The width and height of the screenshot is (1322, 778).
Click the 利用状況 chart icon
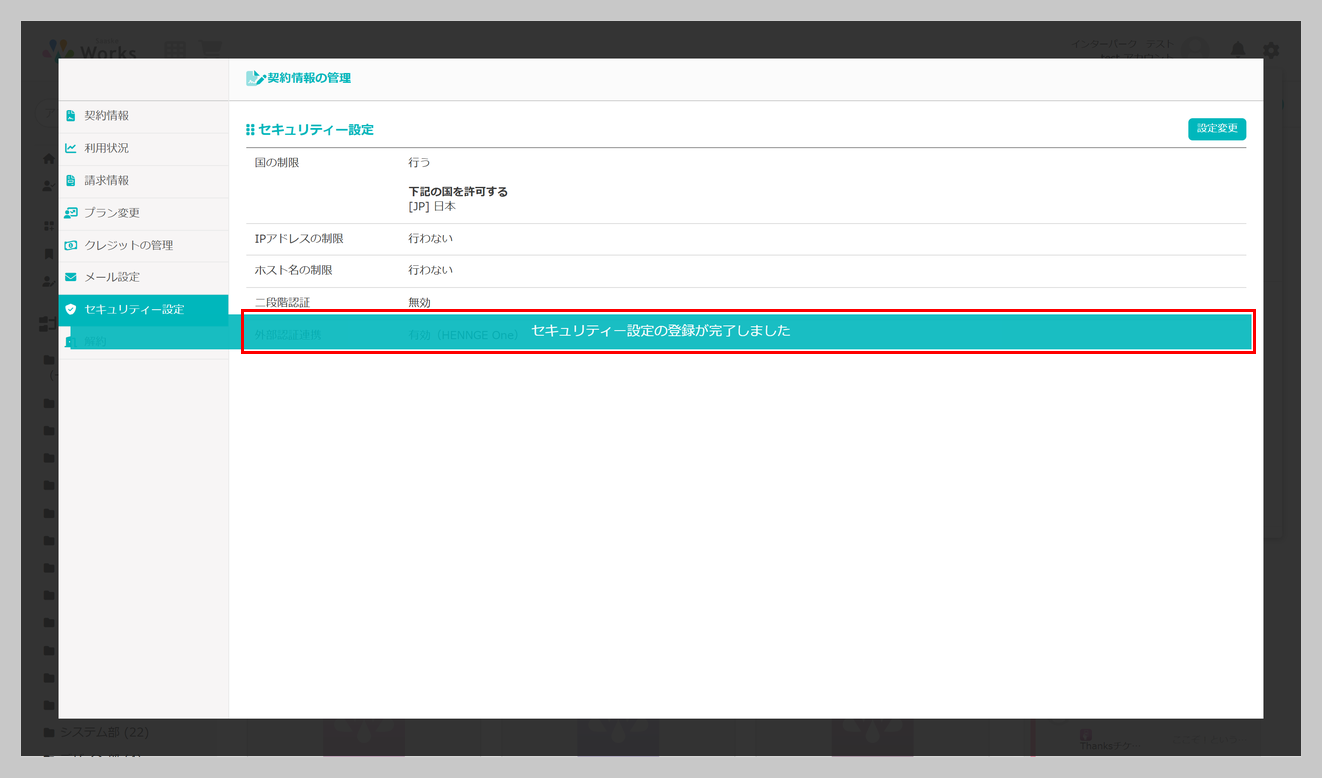coord(71,148)
